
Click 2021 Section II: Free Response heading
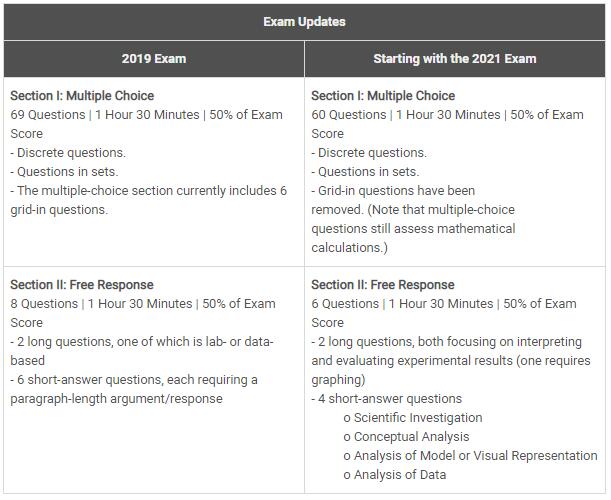[383, 285]
